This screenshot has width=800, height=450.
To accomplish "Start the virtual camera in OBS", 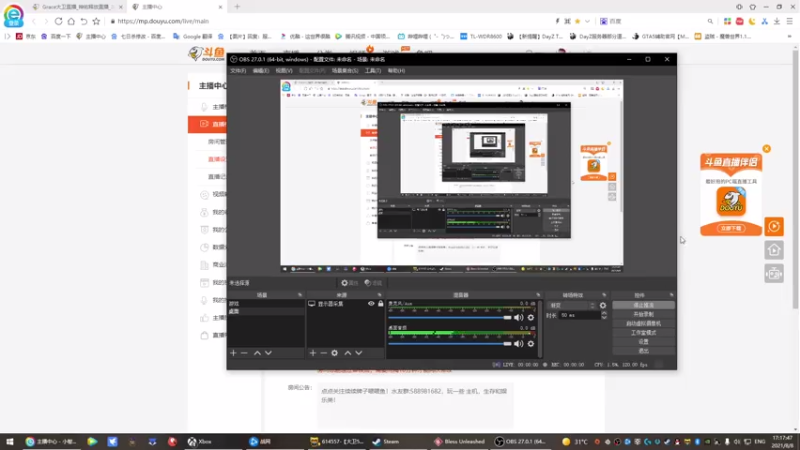I will [x=643, y=323].
